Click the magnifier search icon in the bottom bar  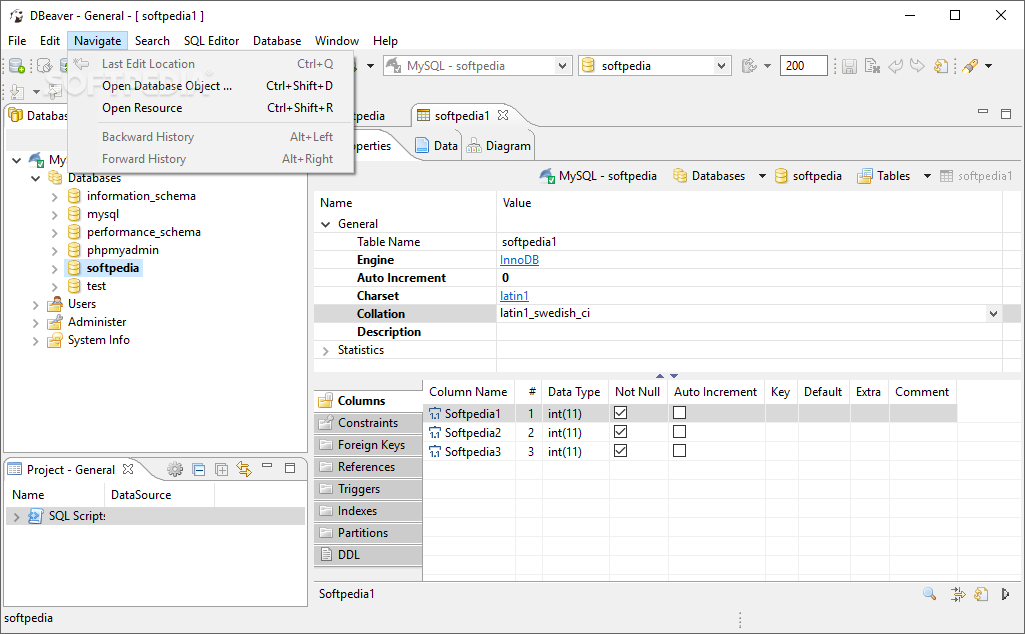929,593
